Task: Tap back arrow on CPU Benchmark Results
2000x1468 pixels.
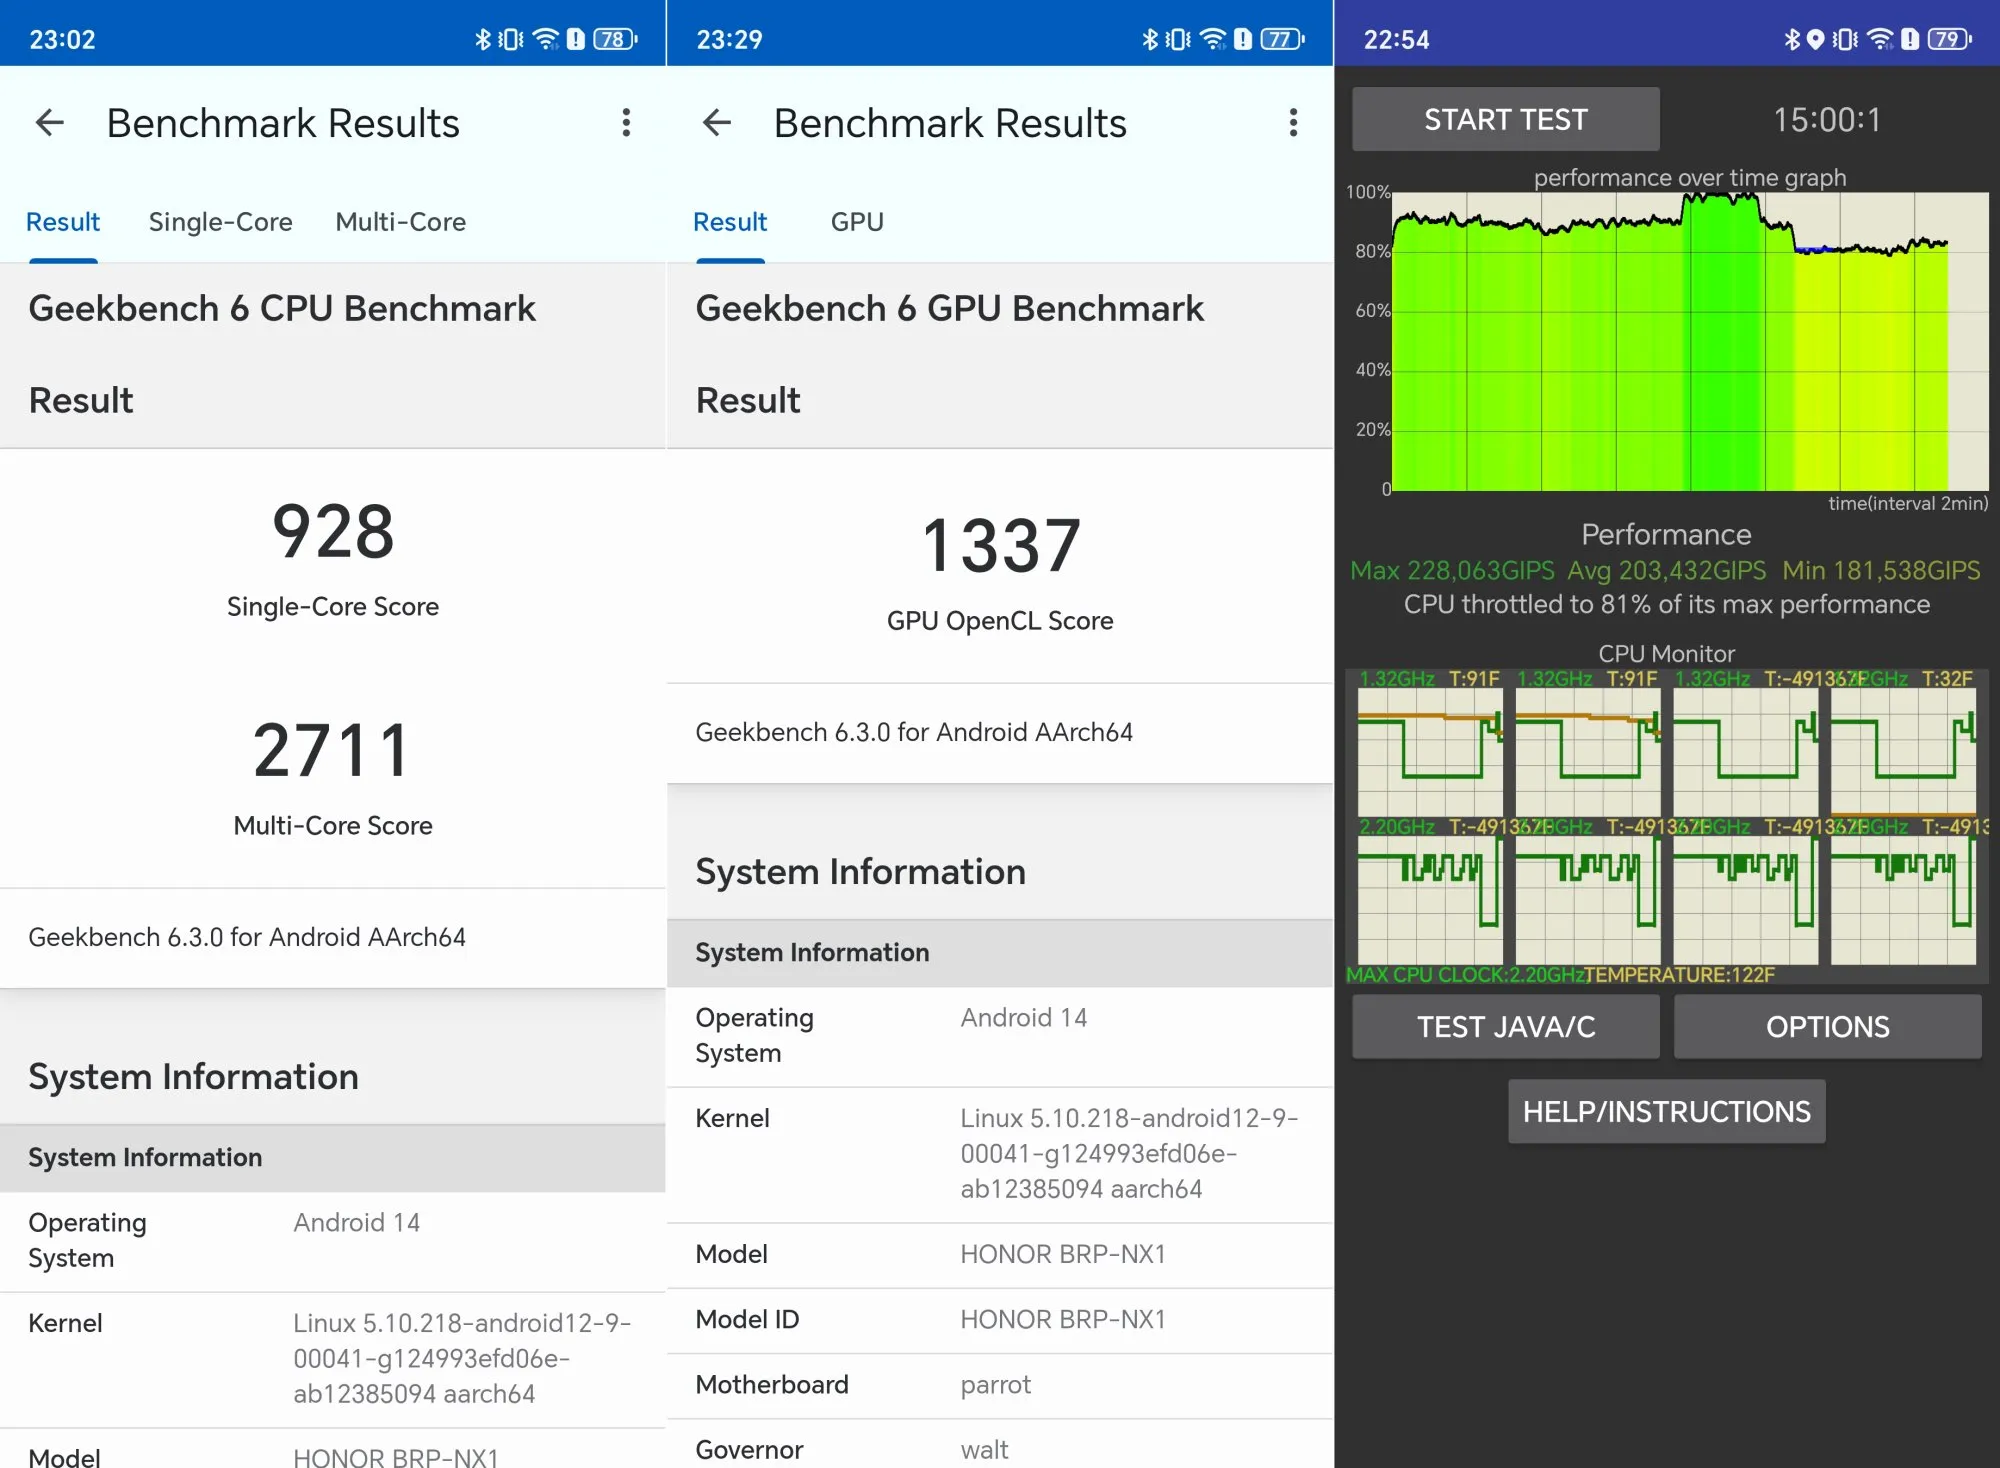Action: pyautogui.click(x=50, y=123)
